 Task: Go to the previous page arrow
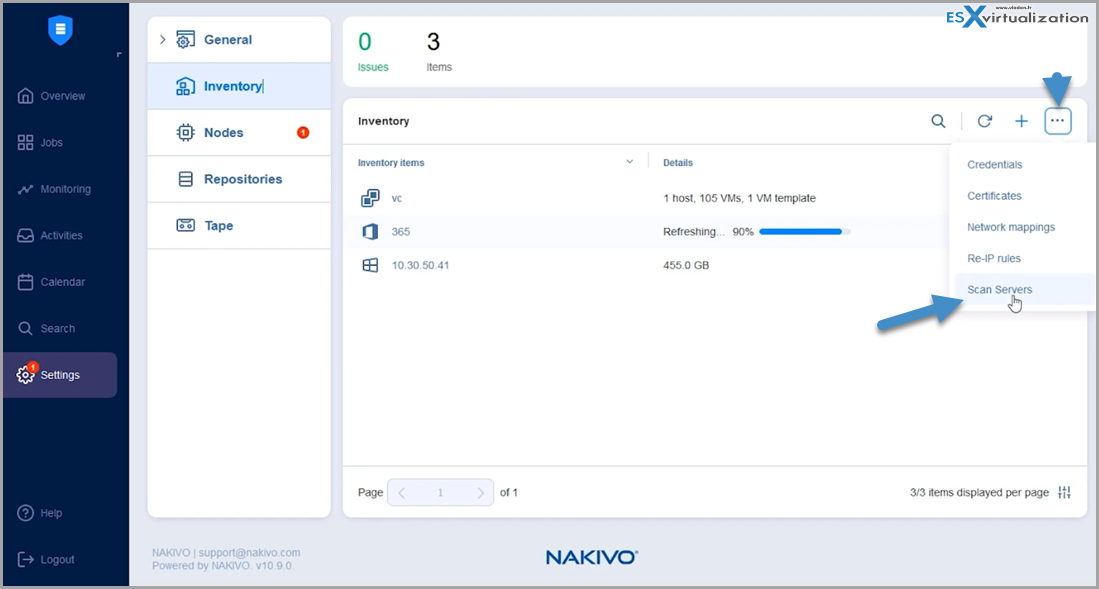click(x=402, y=493)
